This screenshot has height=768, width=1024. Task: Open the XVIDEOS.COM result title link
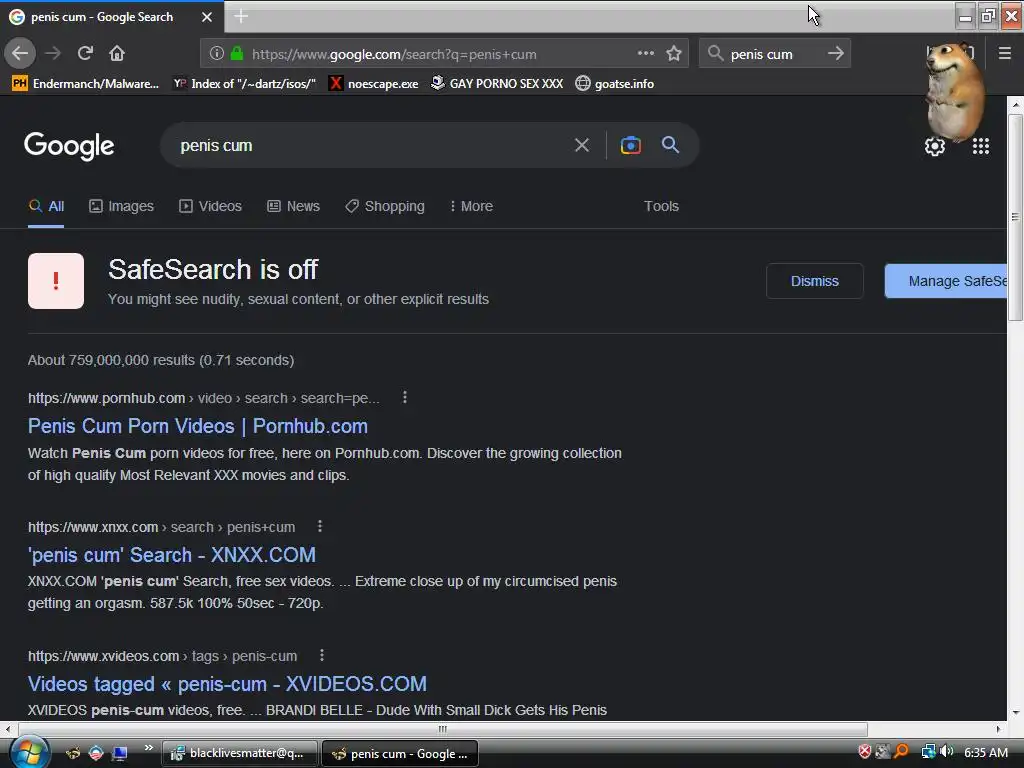point(227,684)
